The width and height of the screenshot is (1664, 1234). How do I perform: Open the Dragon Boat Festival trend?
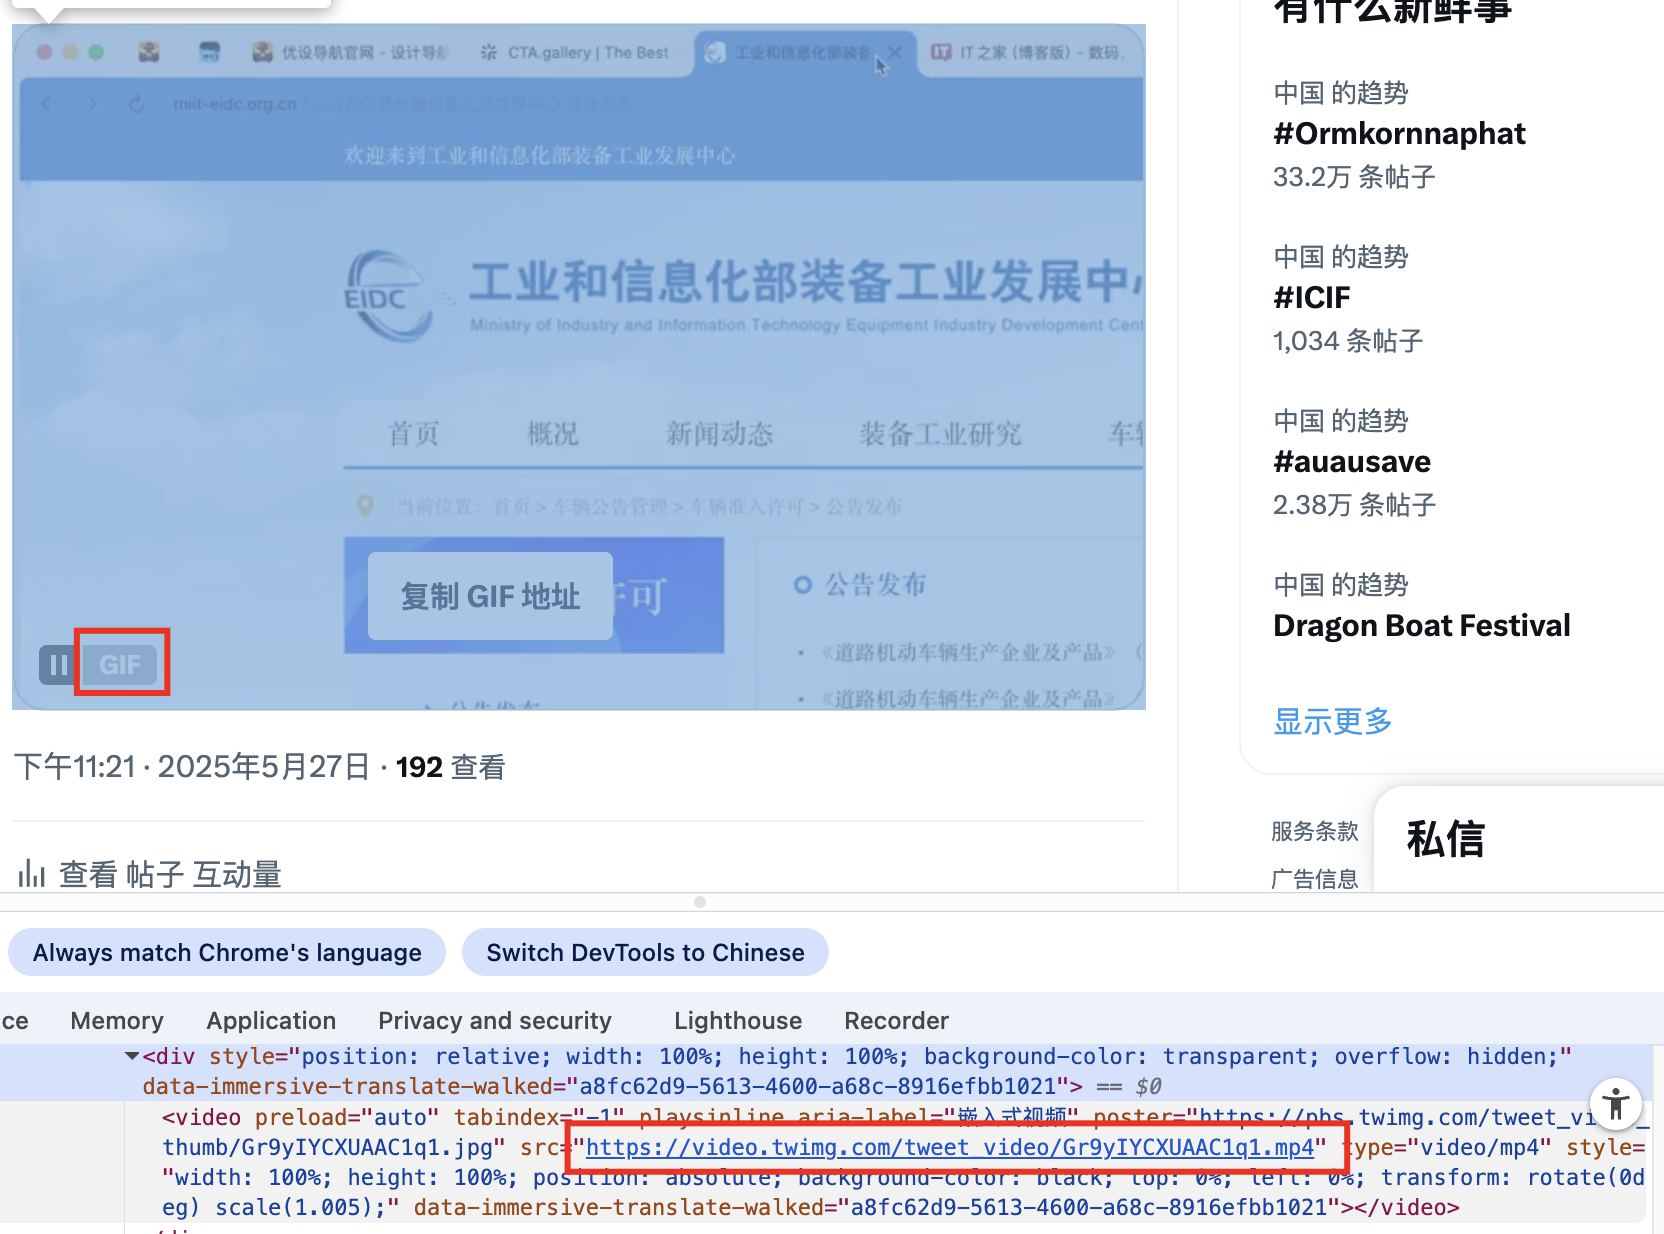[x=1421, y=626]
